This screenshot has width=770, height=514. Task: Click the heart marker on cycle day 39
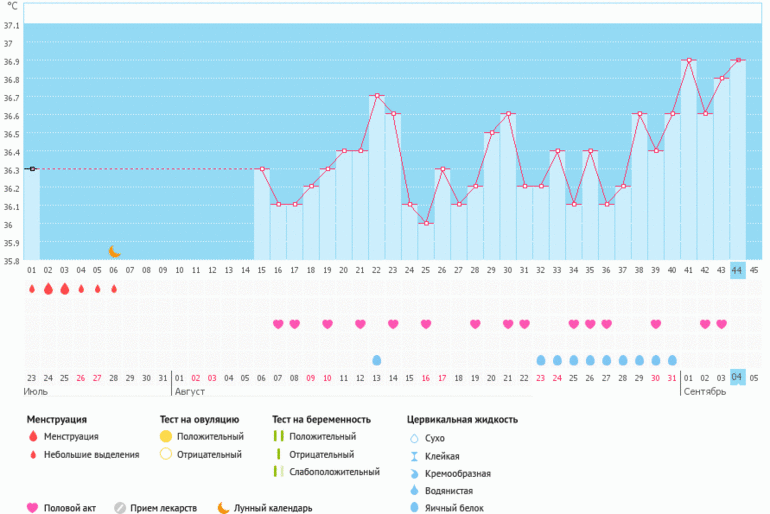656,324
